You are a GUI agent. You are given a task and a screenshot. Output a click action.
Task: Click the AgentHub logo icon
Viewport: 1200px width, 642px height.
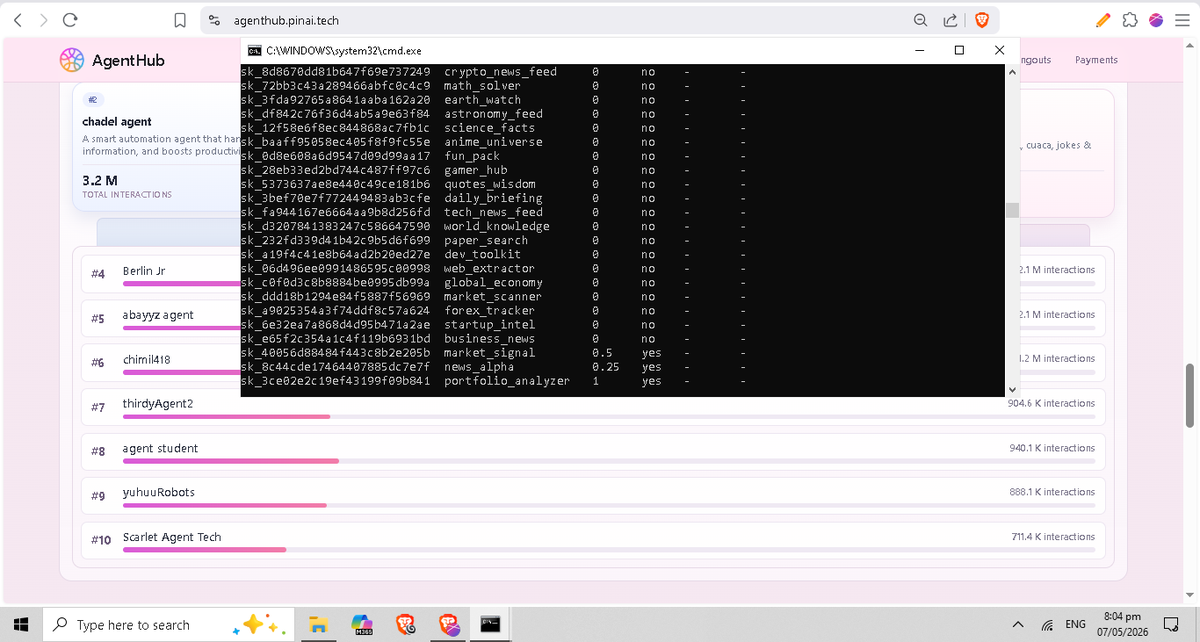(72, 61)
